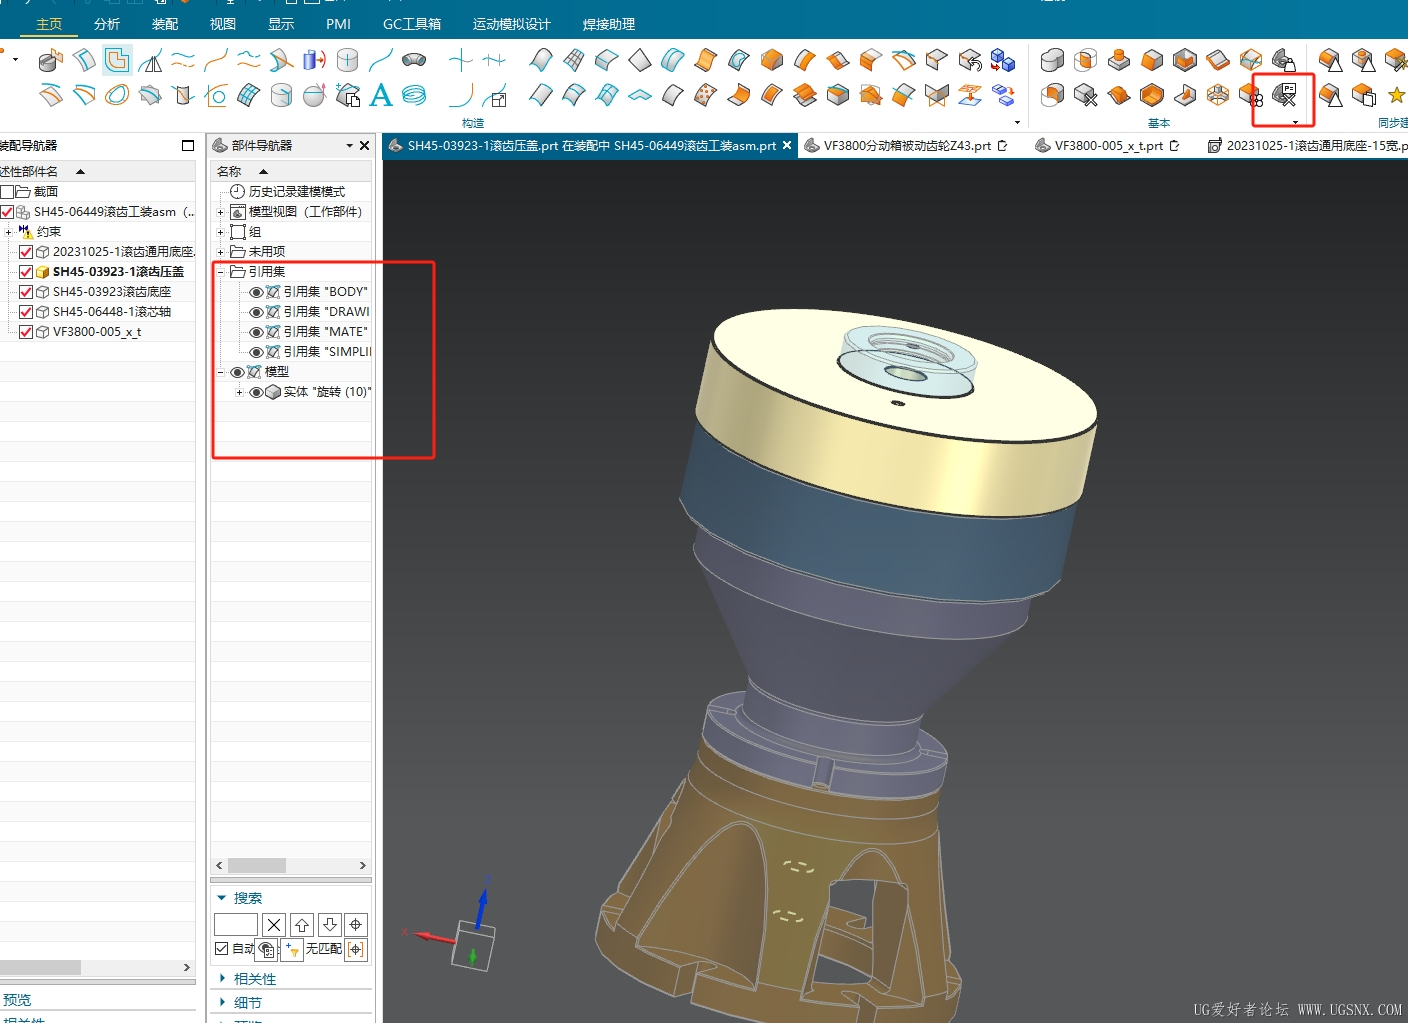Select 历史记录建模模式 tree entry
The height and width of the screenshot is (1023, 1408).
(x=297, y=192)
